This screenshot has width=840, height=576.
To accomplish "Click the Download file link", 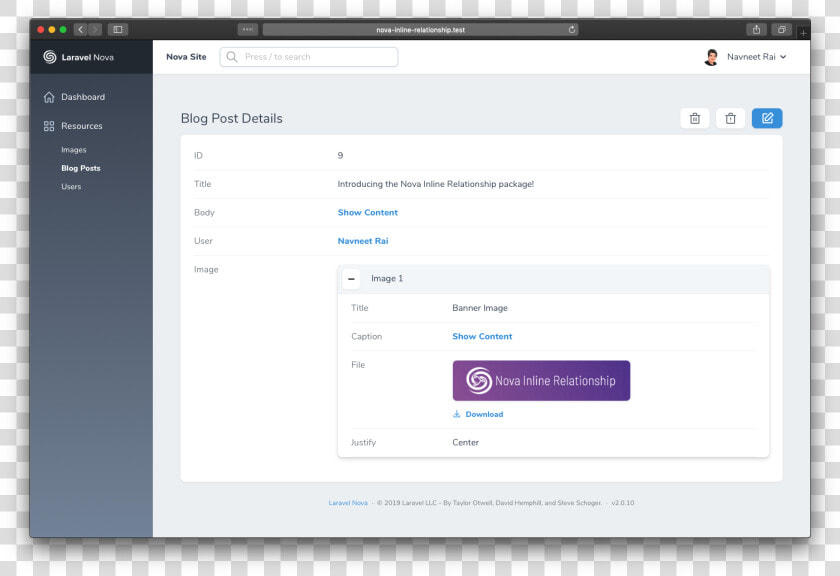I will (x=484, y=414).
